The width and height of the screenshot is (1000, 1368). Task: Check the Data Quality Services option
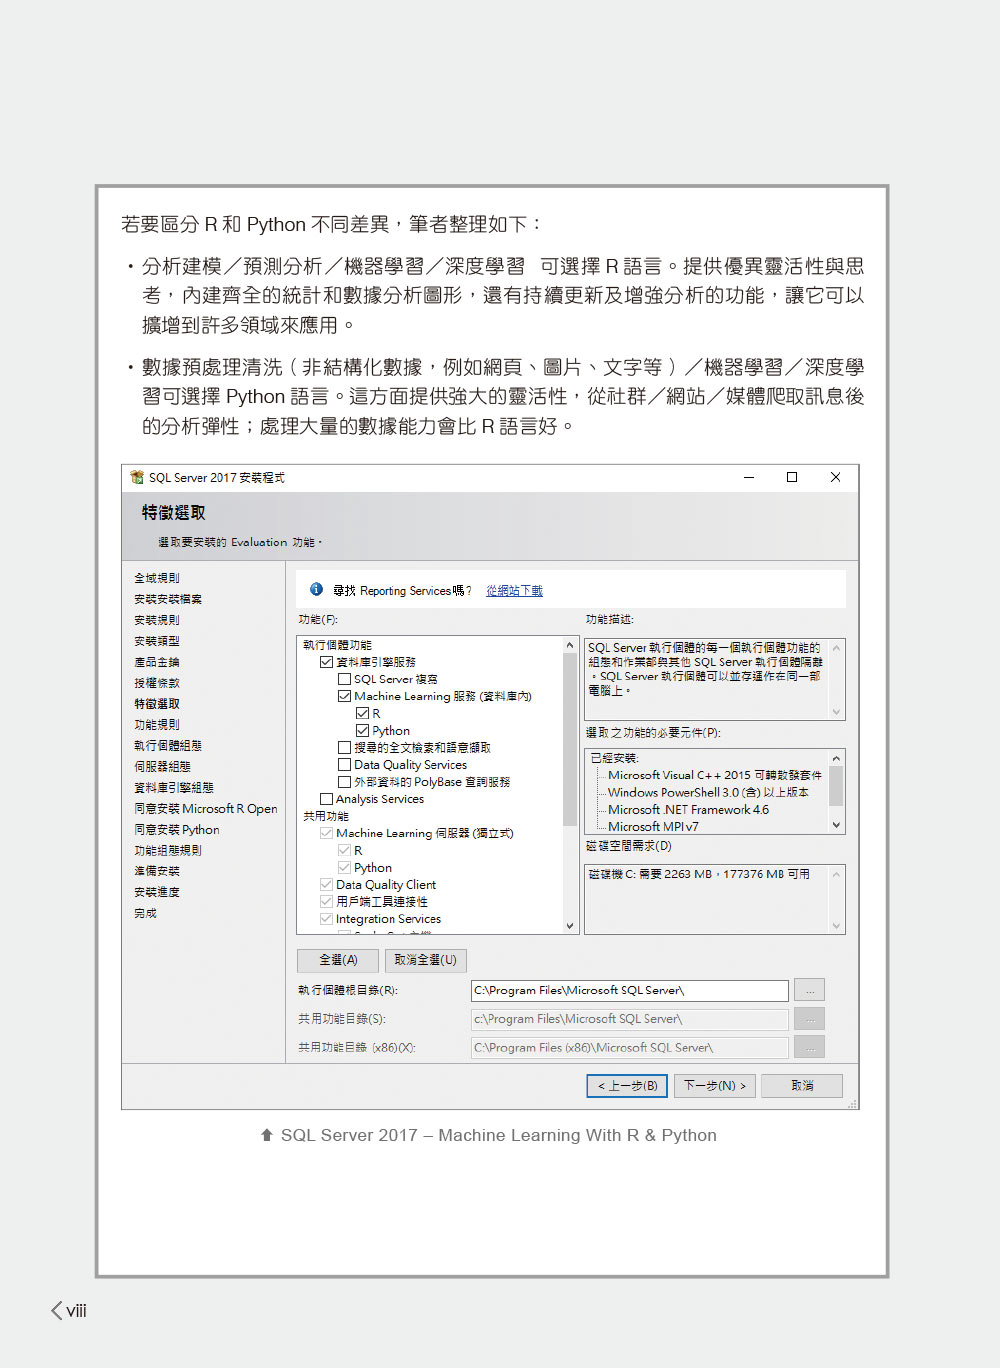coord(344,764)
